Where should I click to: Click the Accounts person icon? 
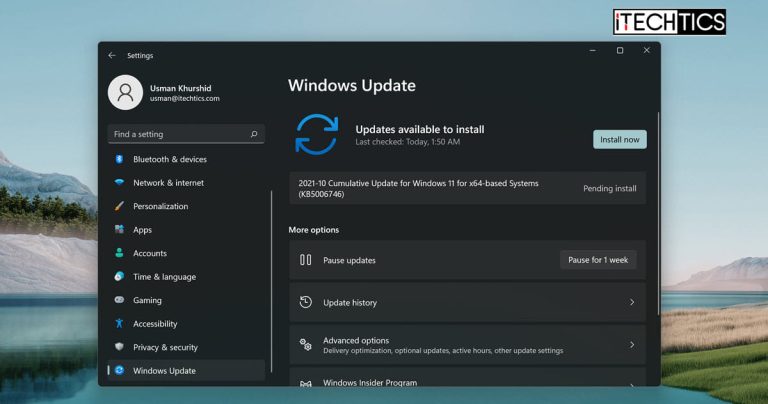tap(119, 253)
